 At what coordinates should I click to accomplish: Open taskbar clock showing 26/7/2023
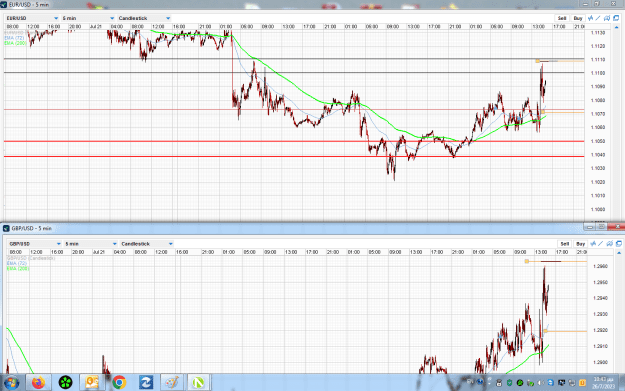(x=603, y=383)
